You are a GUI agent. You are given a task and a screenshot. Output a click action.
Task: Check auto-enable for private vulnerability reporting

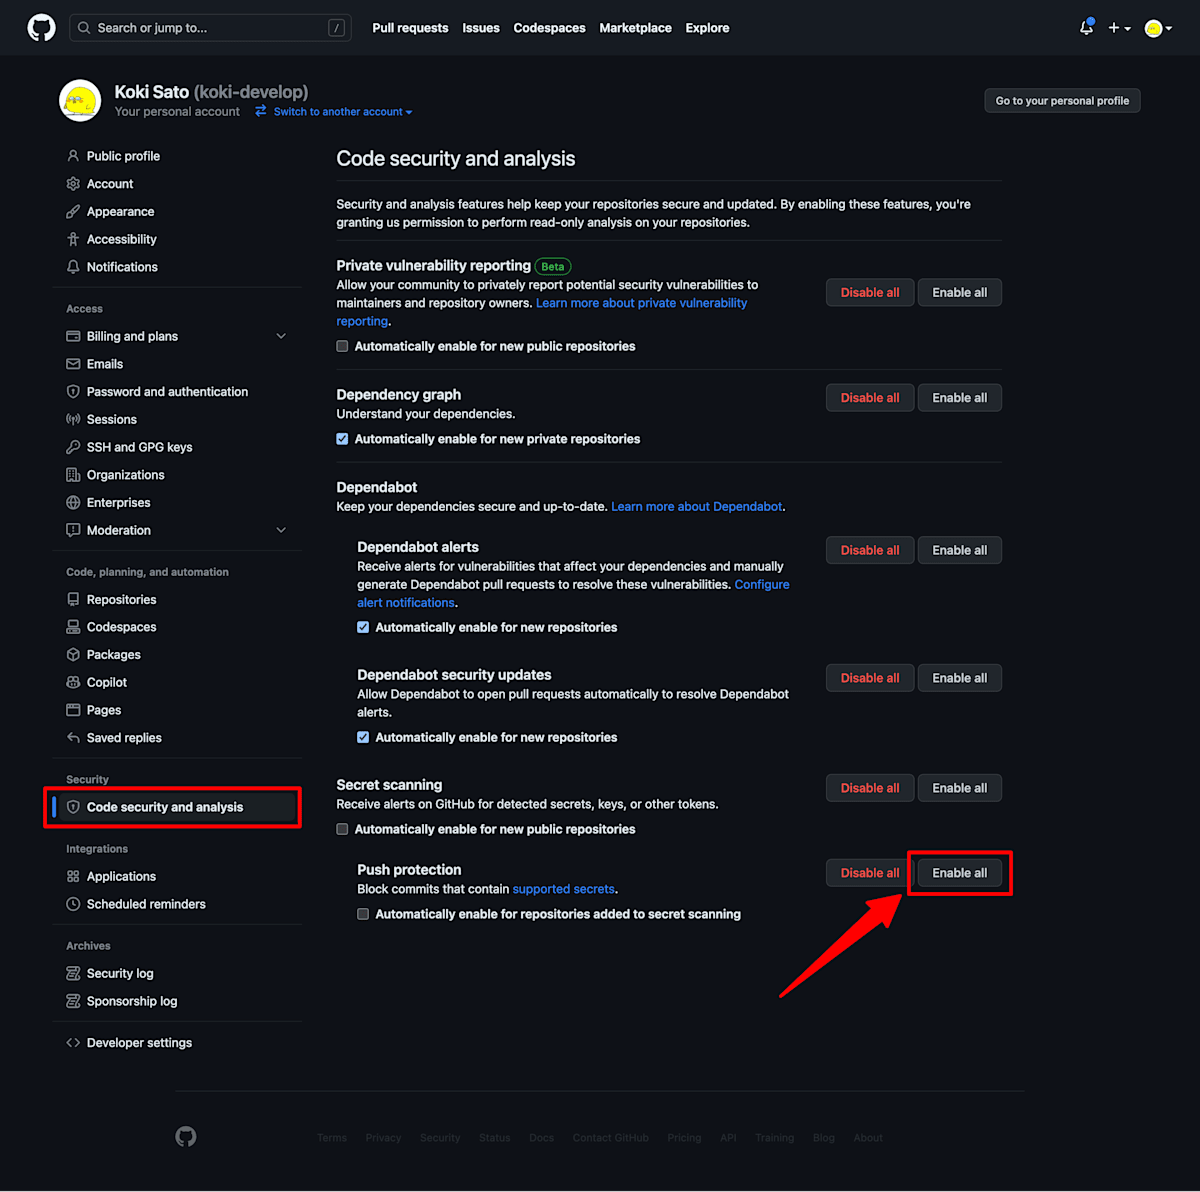coord(342,346)
